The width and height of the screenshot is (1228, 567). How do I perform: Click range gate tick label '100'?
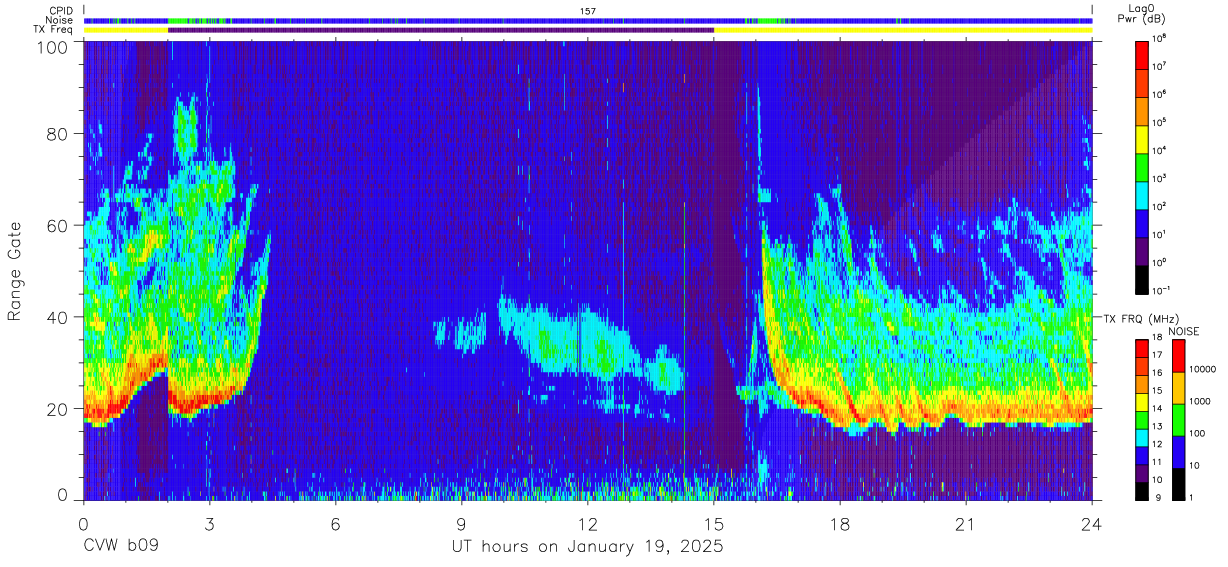pos(54,47)
